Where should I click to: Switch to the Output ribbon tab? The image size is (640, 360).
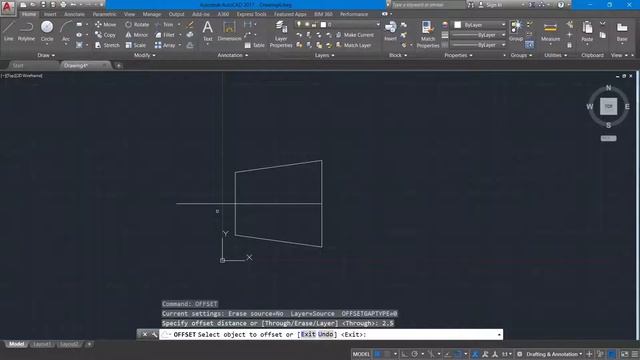[x=176, y=14]
